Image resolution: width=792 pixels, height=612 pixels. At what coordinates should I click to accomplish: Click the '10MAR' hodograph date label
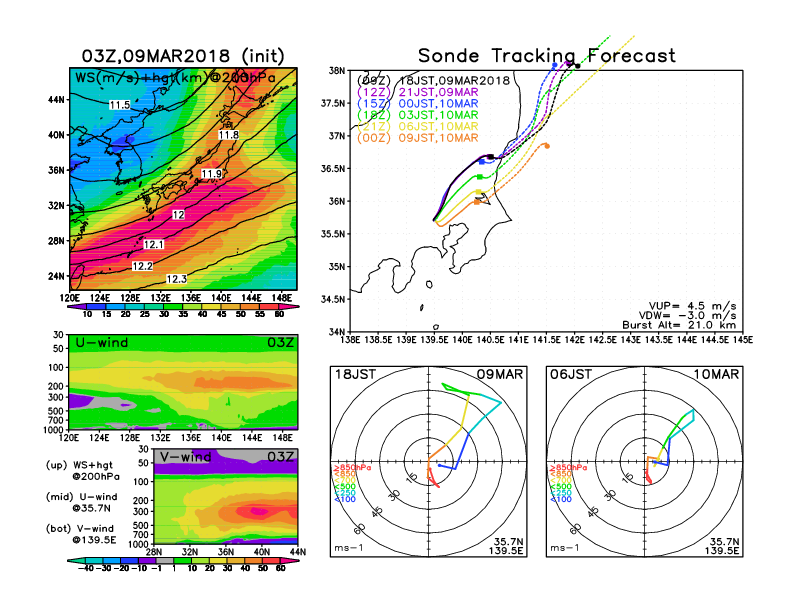(716, 375)
